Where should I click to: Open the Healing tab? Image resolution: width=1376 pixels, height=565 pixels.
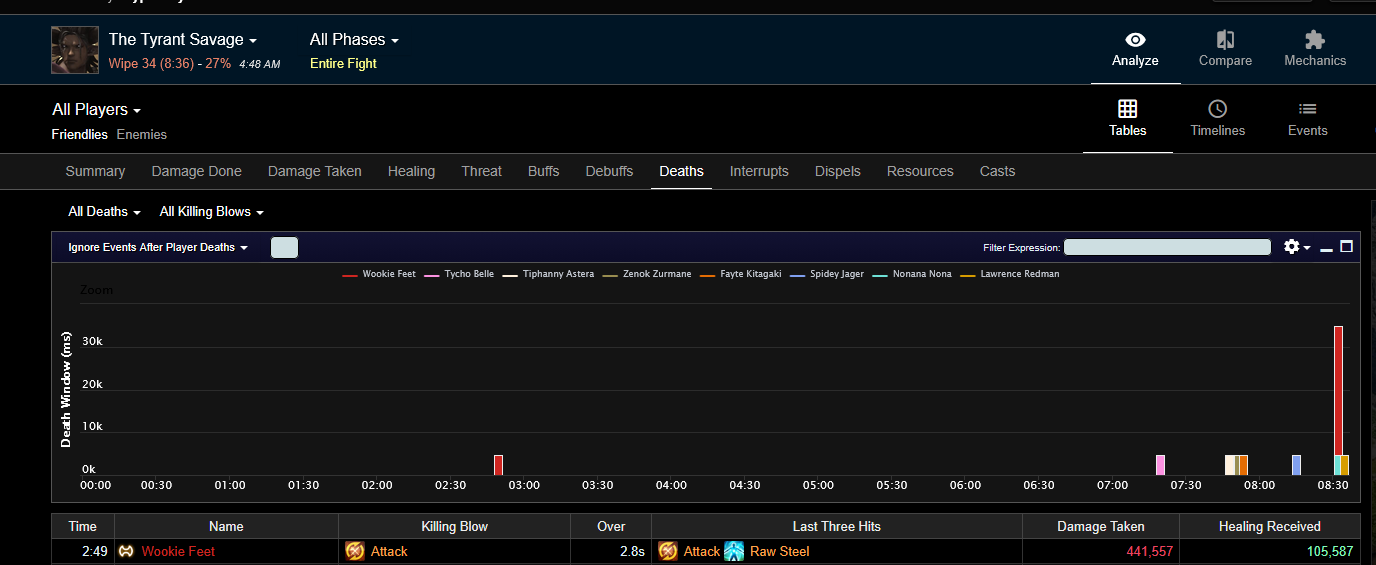(411, 171)
